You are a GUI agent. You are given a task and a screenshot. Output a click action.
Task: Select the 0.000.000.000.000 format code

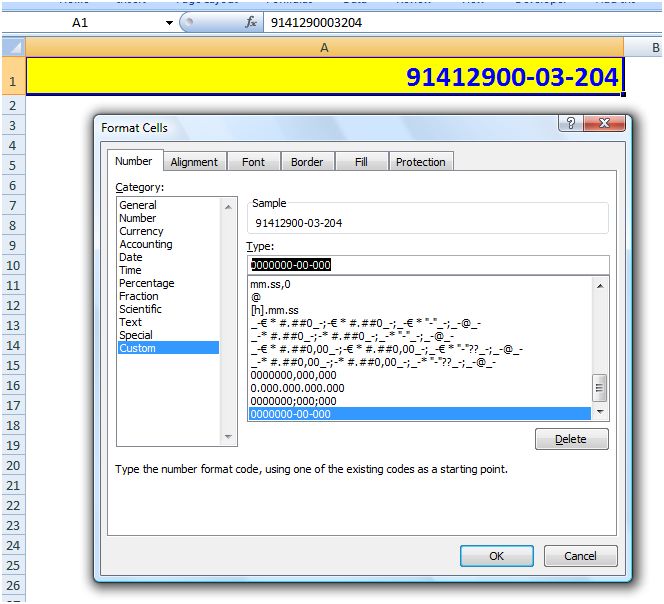[297, 388]
